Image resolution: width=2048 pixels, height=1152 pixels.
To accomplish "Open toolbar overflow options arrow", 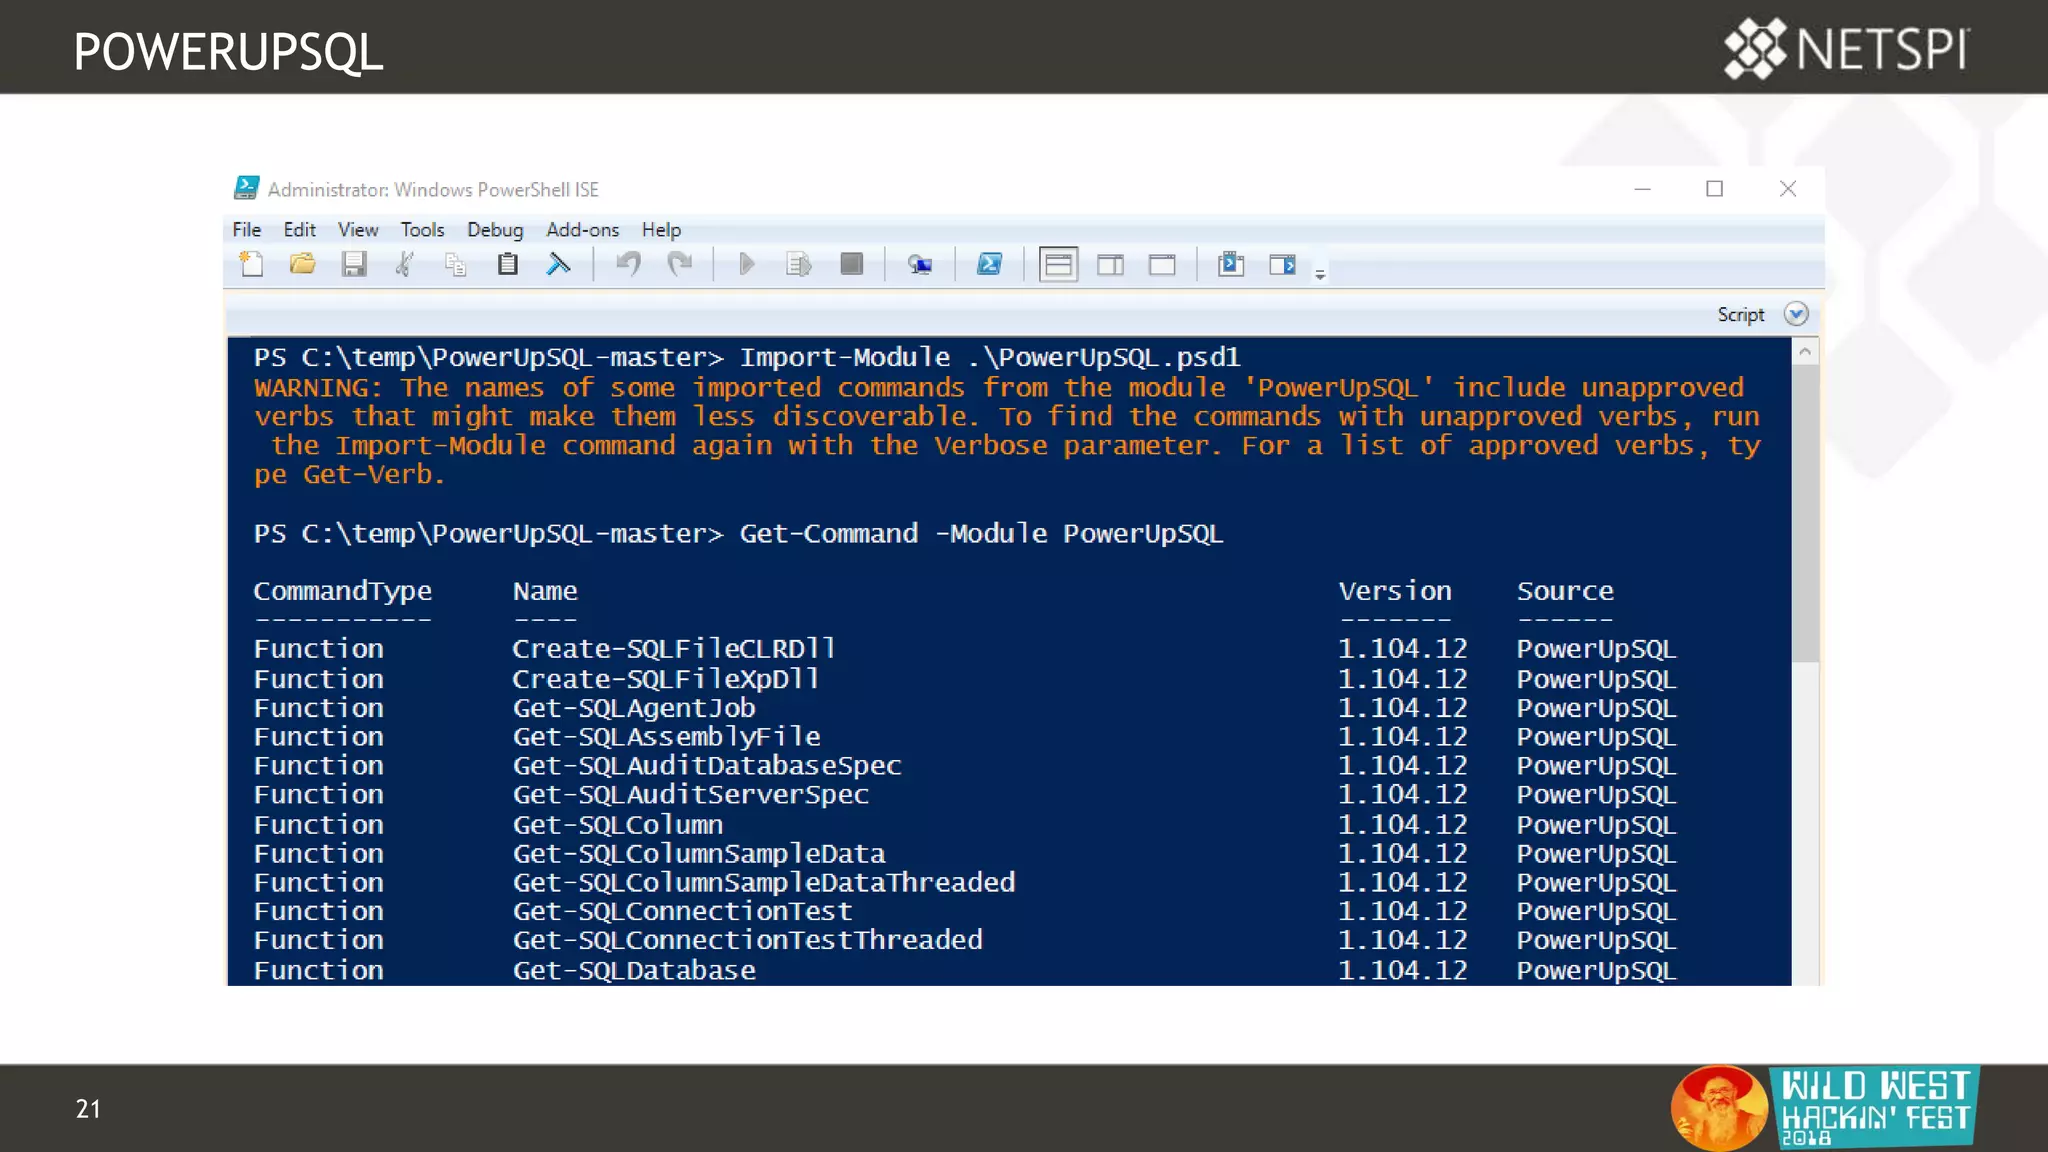I will click(1320, 274).
